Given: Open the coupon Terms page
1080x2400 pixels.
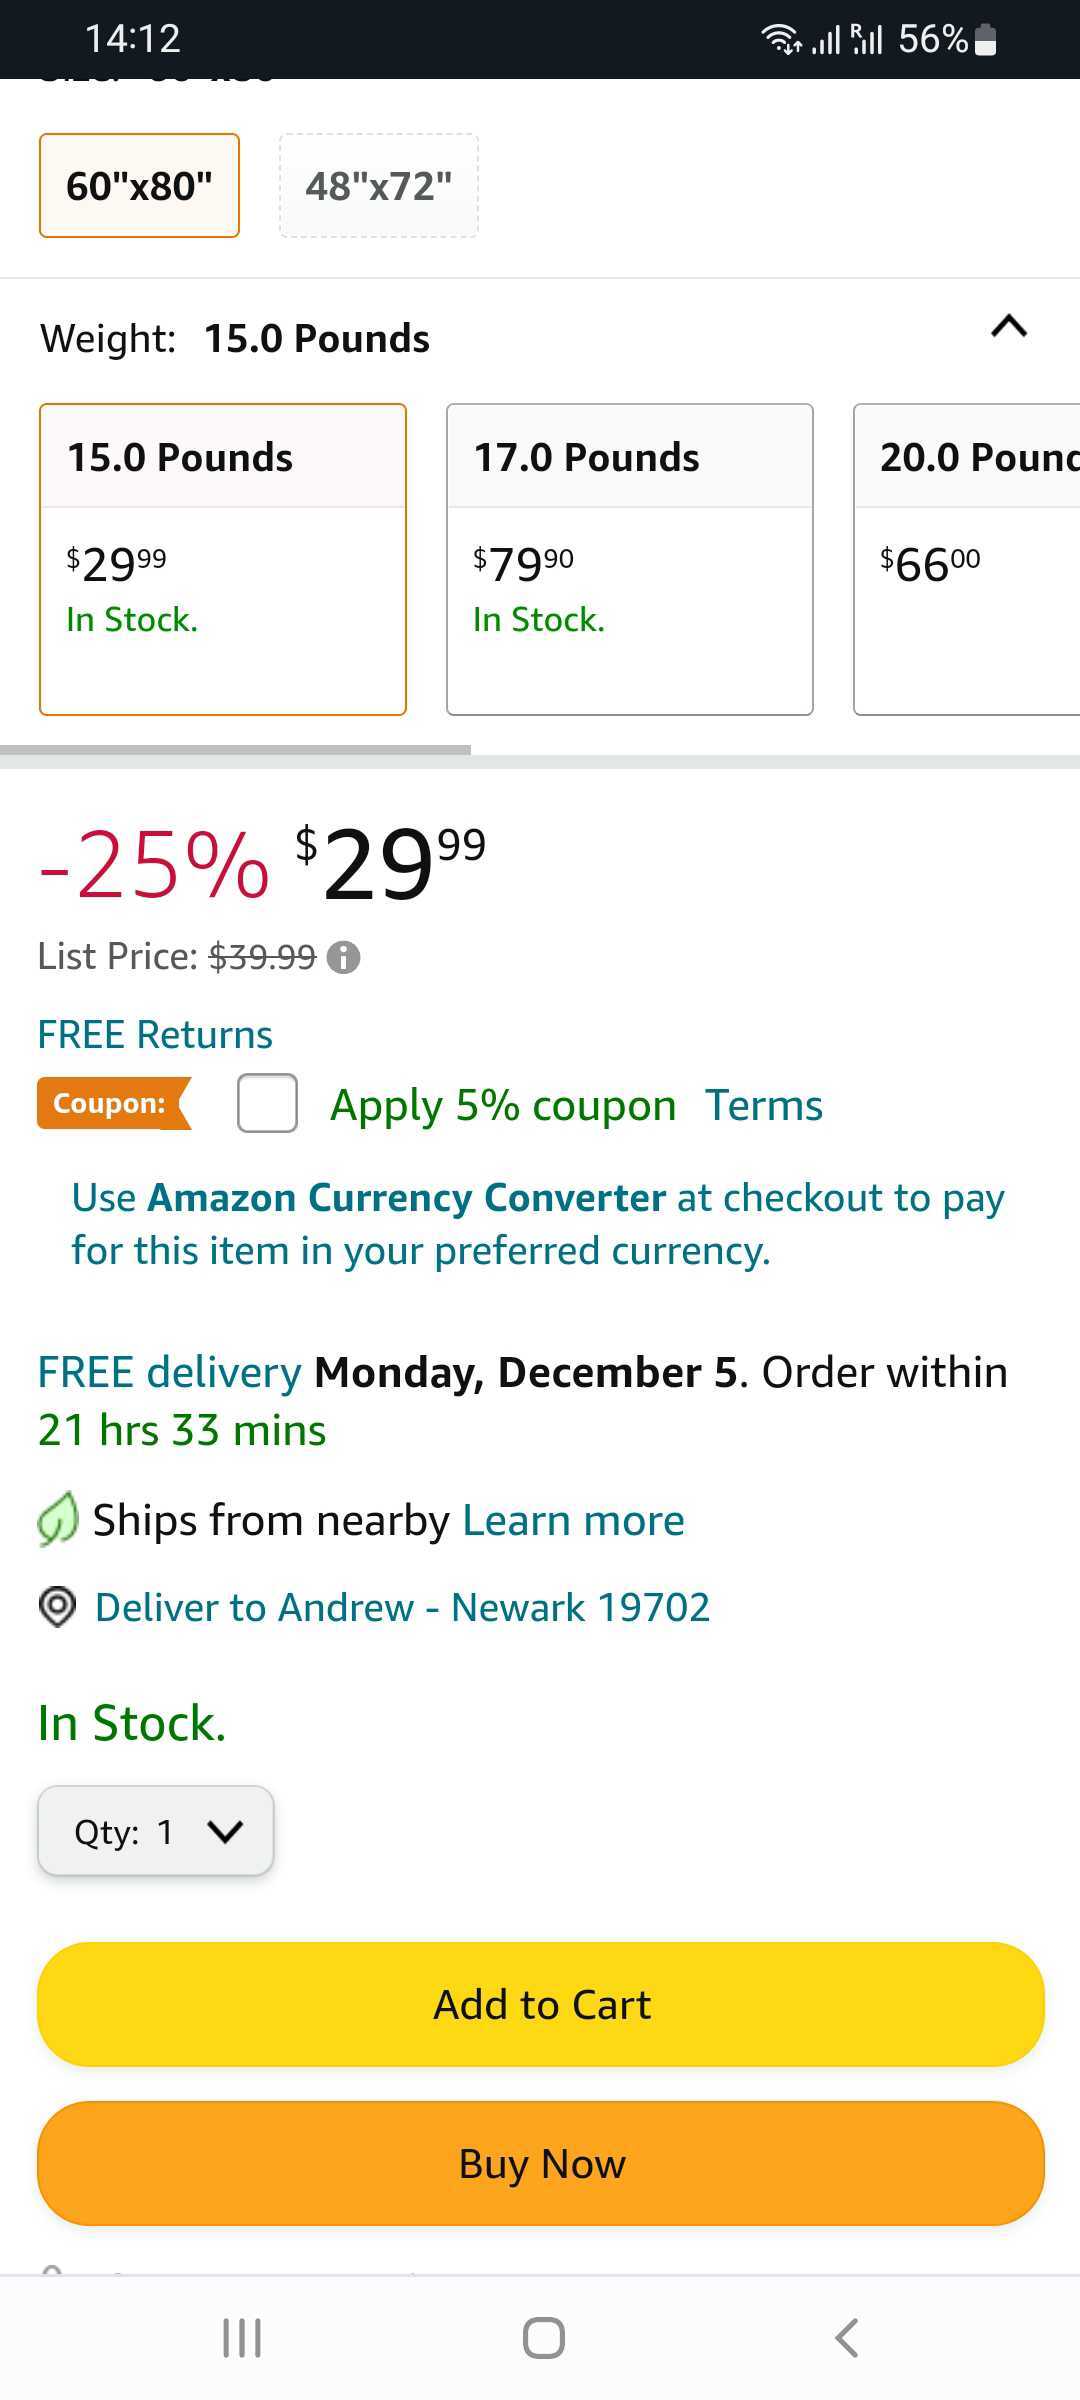Looking at the screenshot, I should coord(764,1104).
